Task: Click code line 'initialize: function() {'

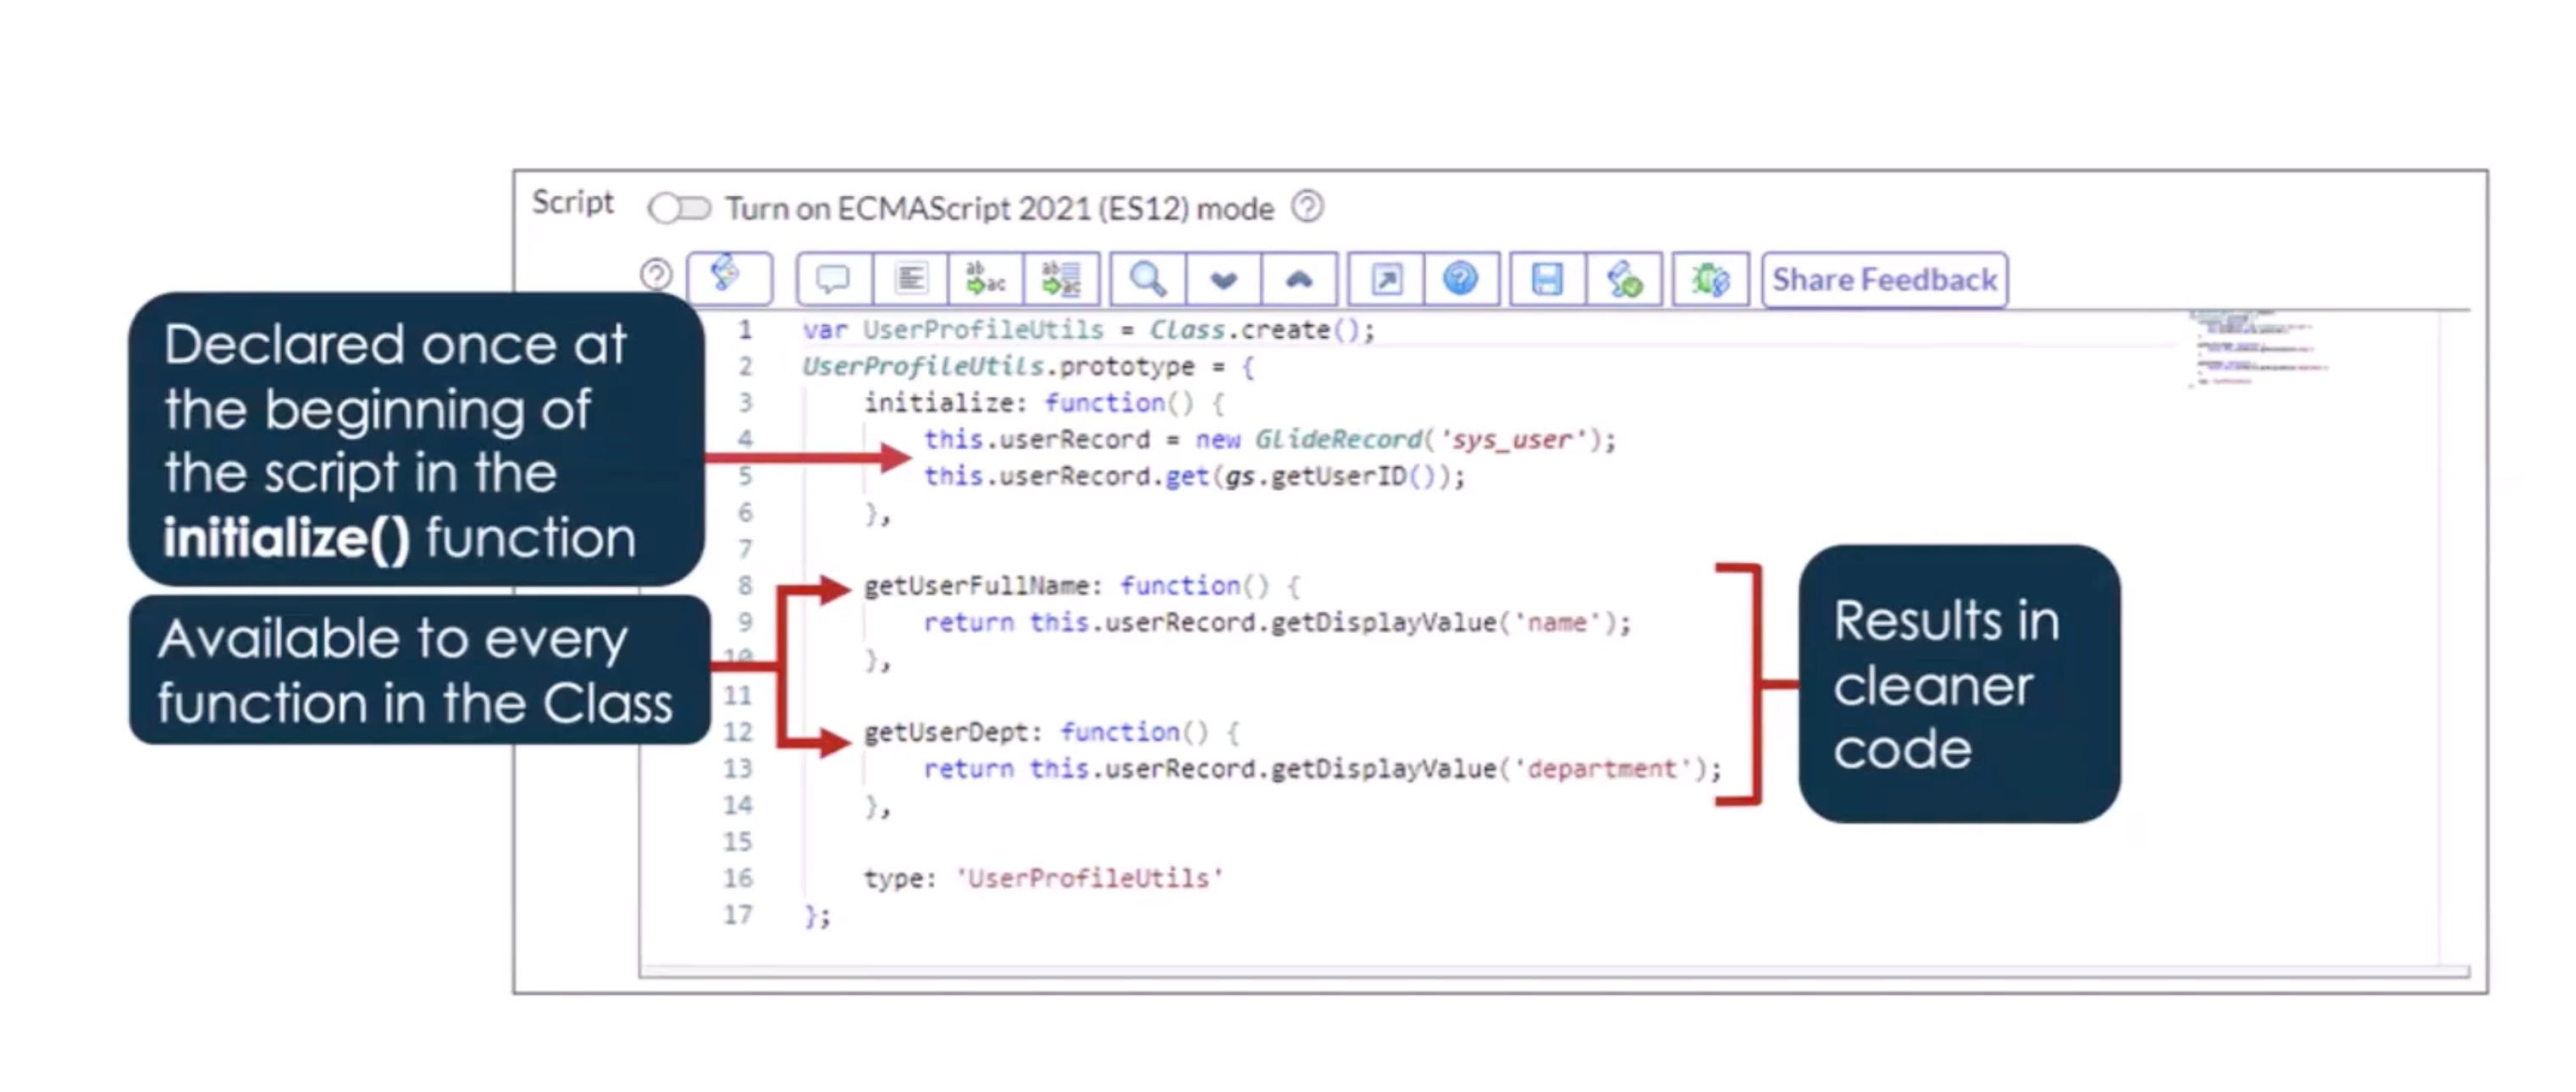Action: point(1044,403)
